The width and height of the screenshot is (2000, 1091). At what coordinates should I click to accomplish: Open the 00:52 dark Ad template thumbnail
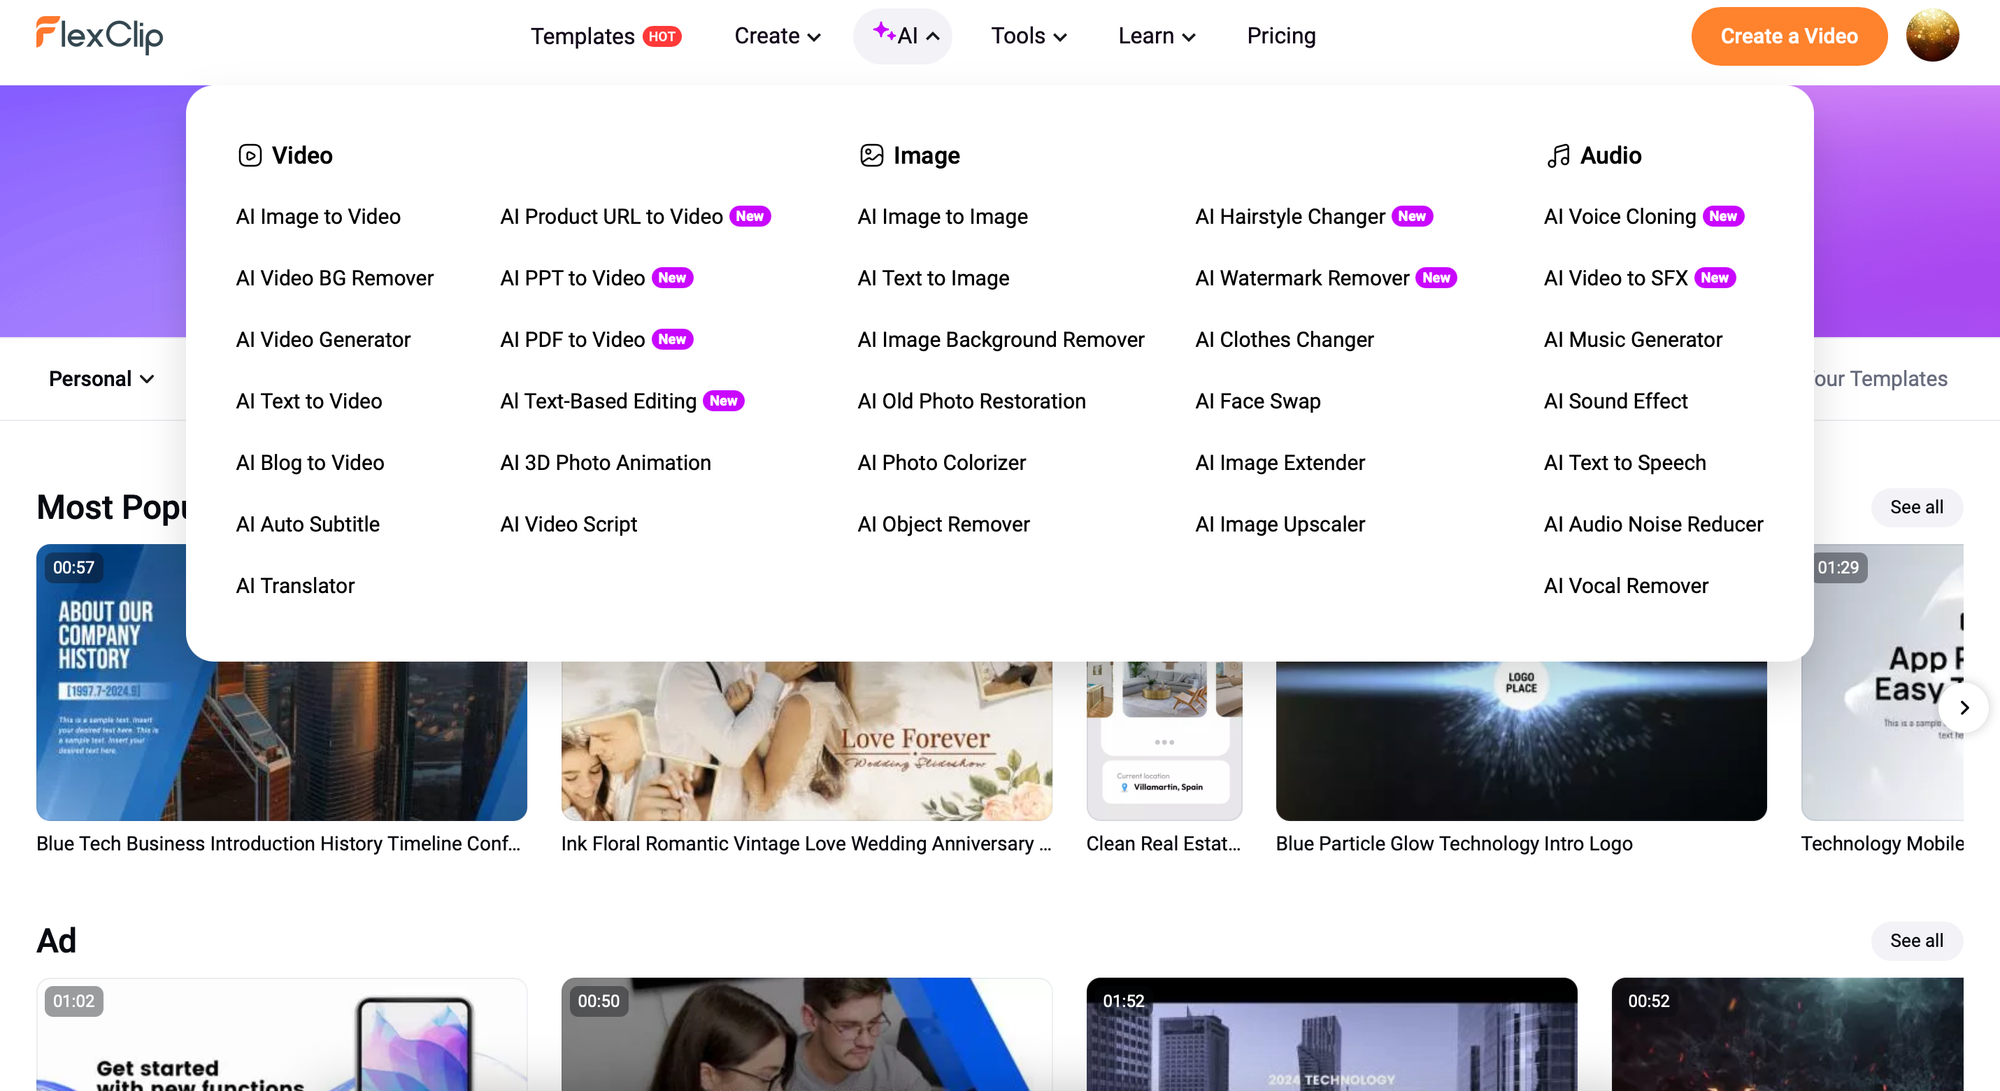tap(1787, 1034)
